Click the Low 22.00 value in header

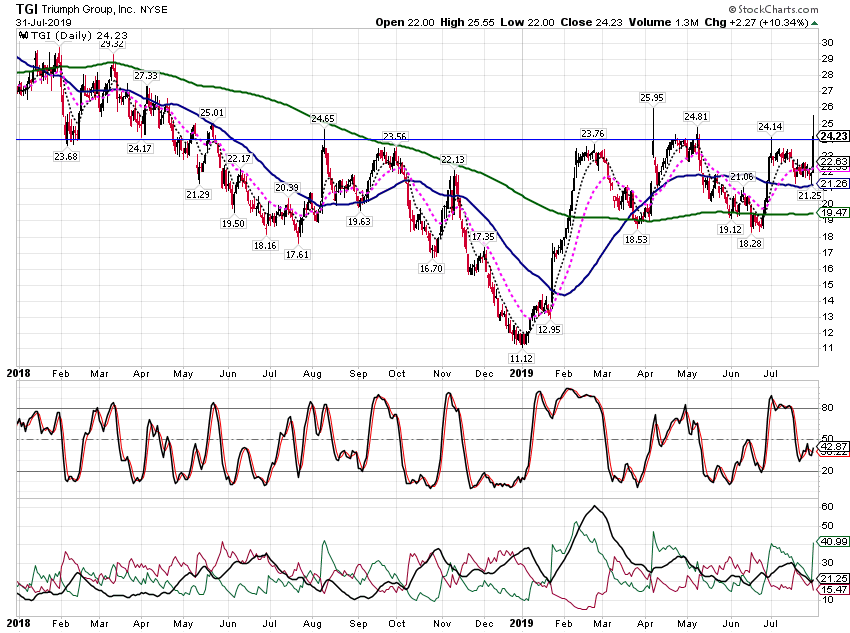[x=527, y=22]
